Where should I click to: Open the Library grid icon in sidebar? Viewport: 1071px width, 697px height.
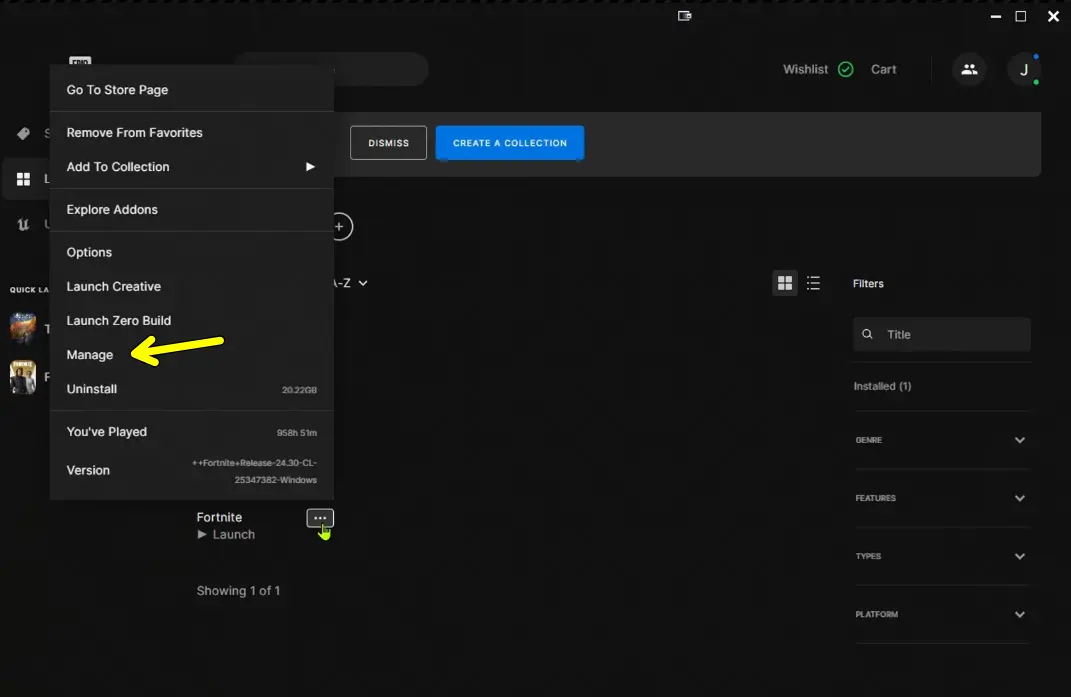point(22,178)
